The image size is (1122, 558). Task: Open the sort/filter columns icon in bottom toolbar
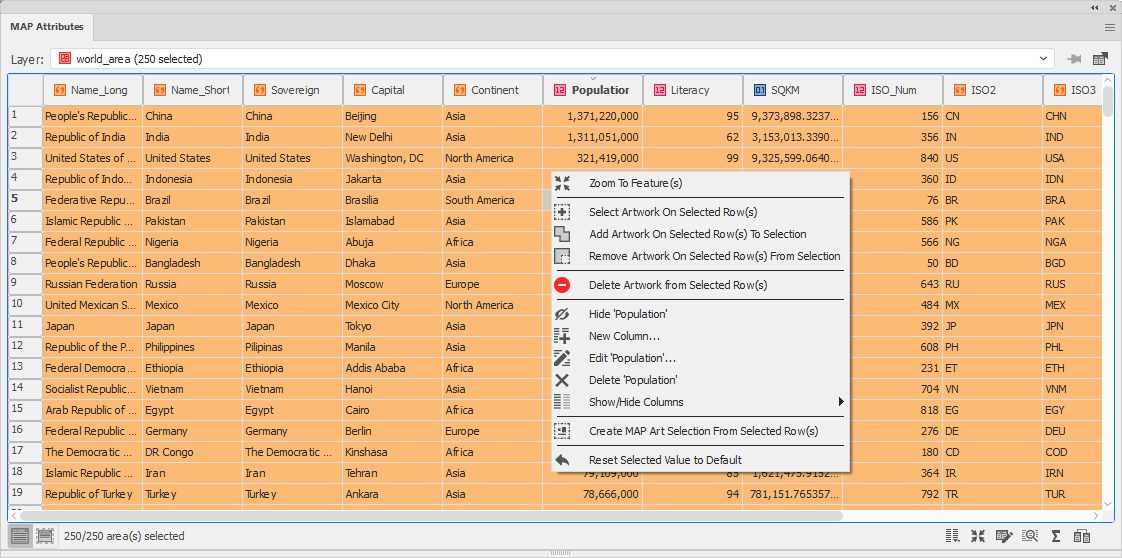(952, 536)
